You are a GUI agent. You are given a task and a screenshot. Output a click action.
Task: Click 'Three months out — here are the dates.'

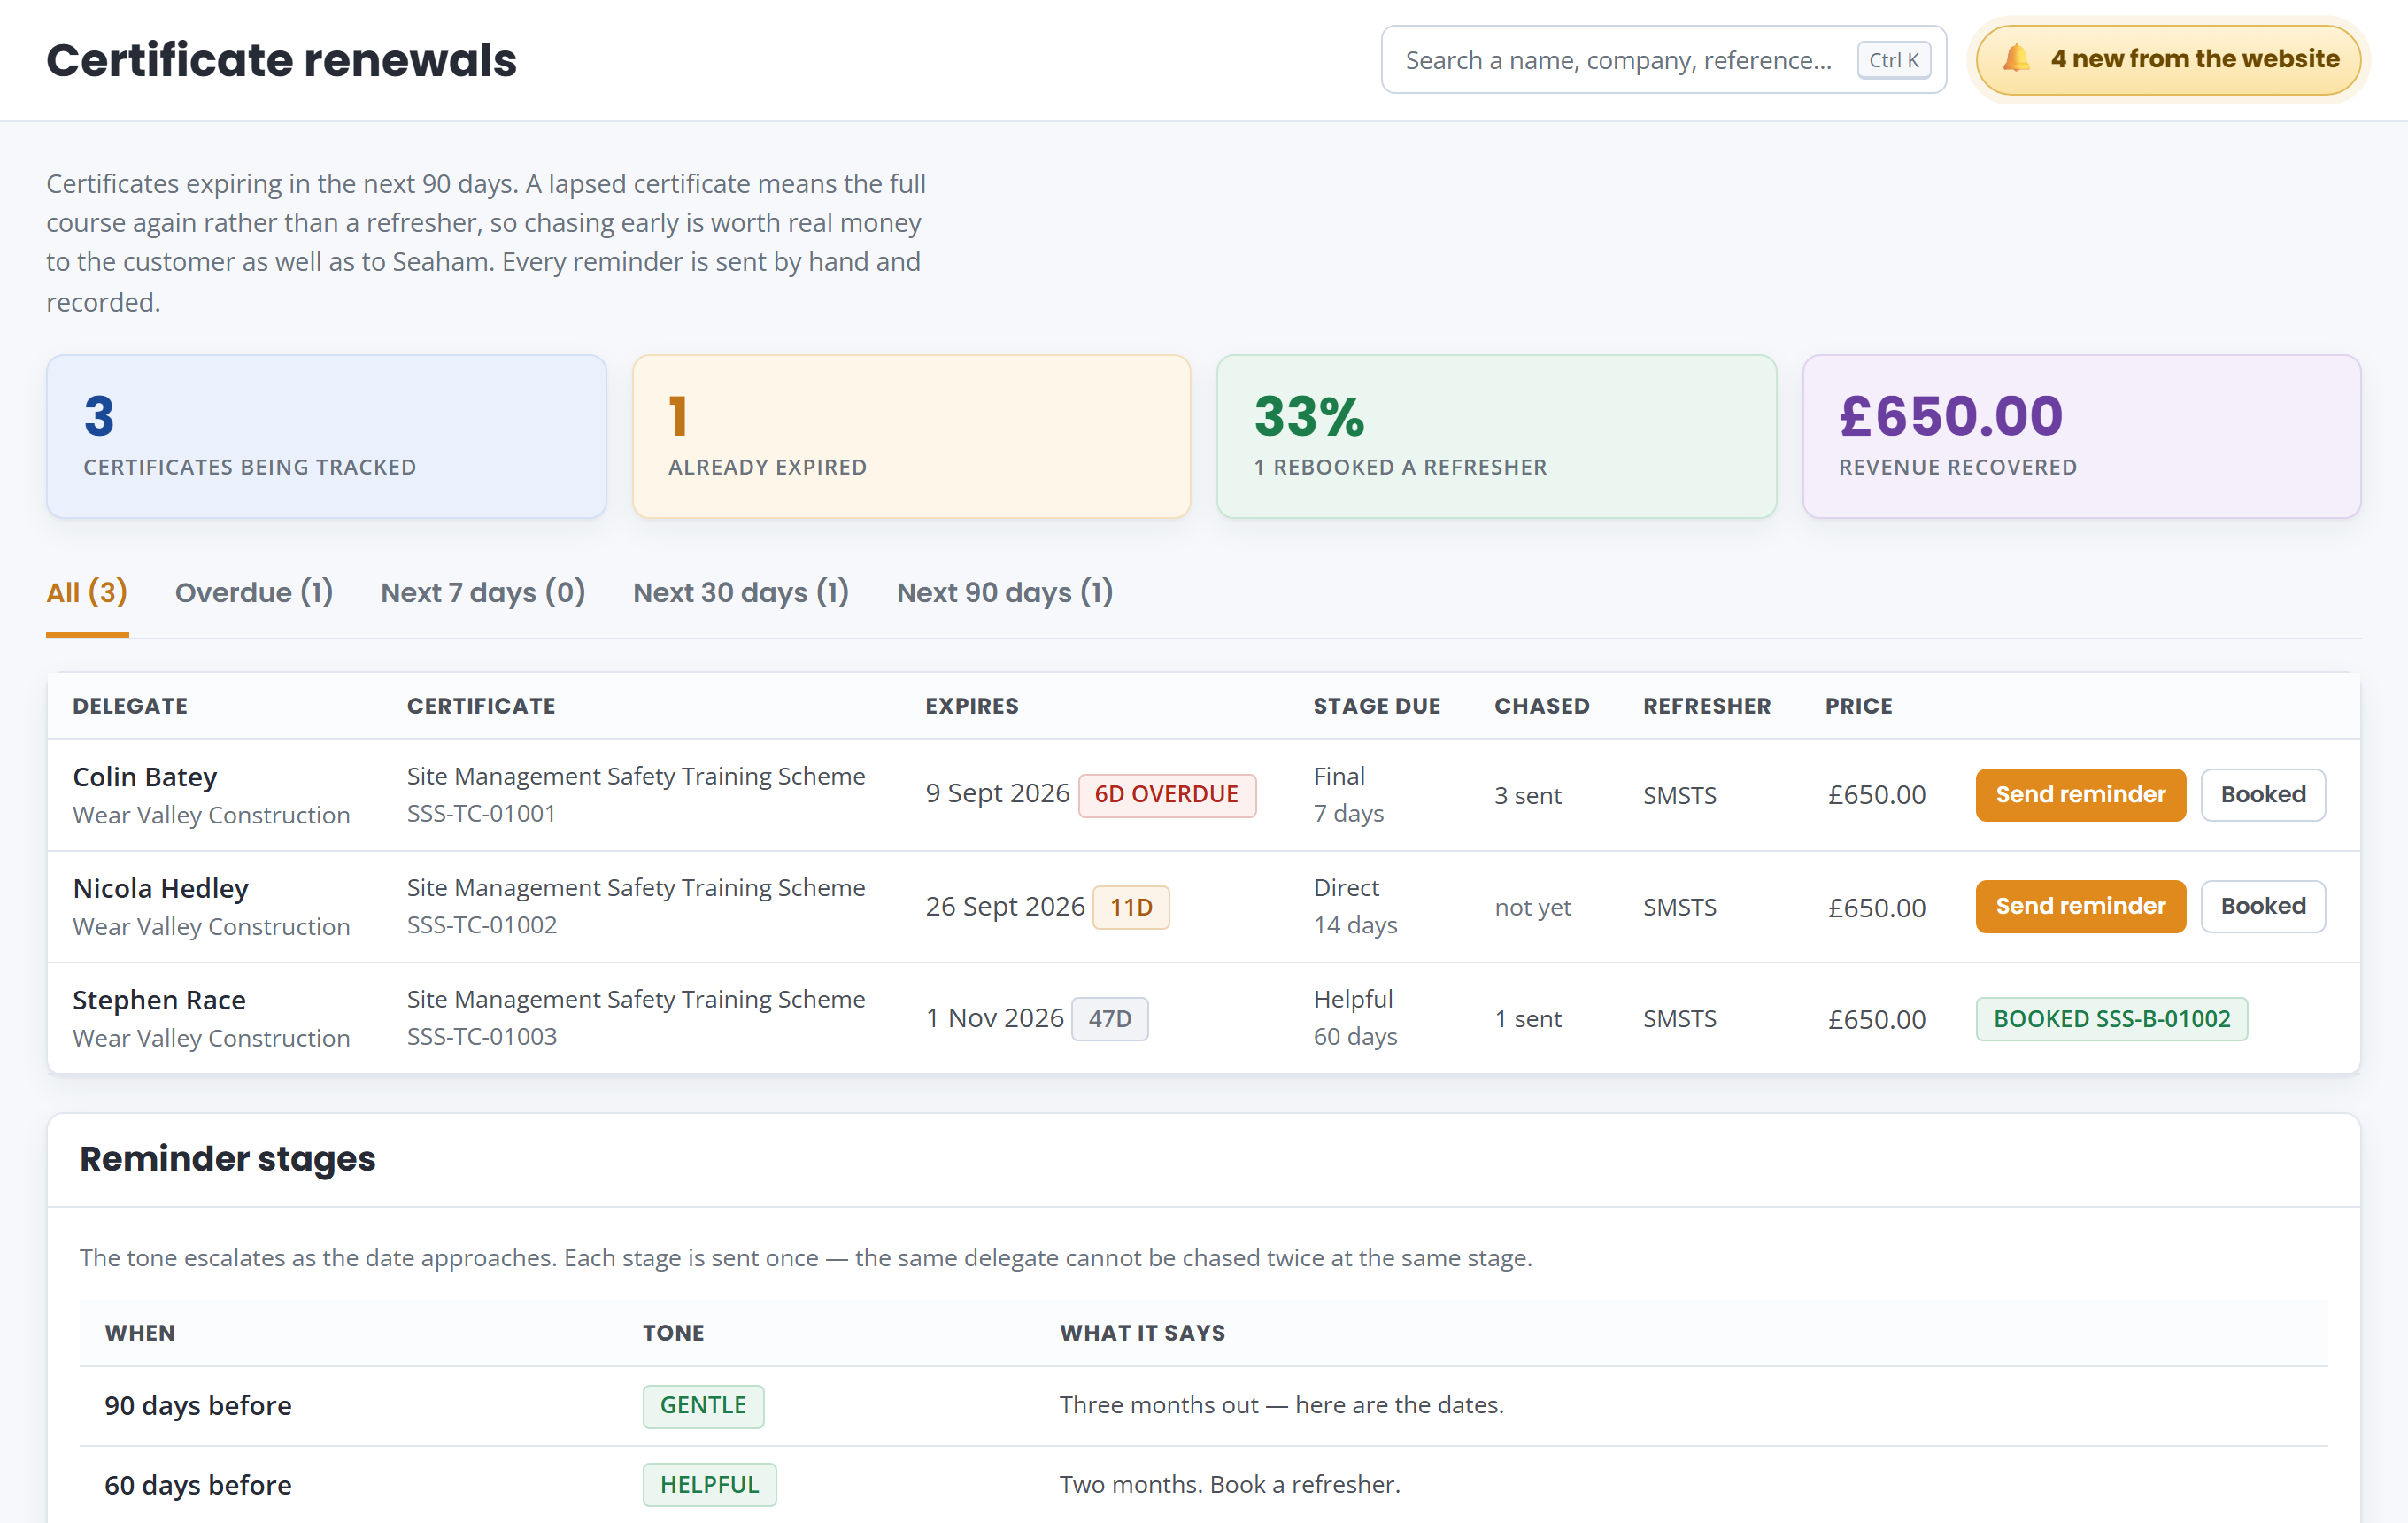click(1282, 1405)
